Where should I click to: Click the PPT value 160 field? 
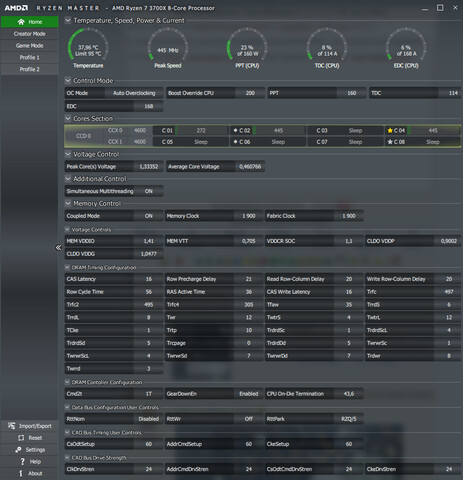(352, 93)
